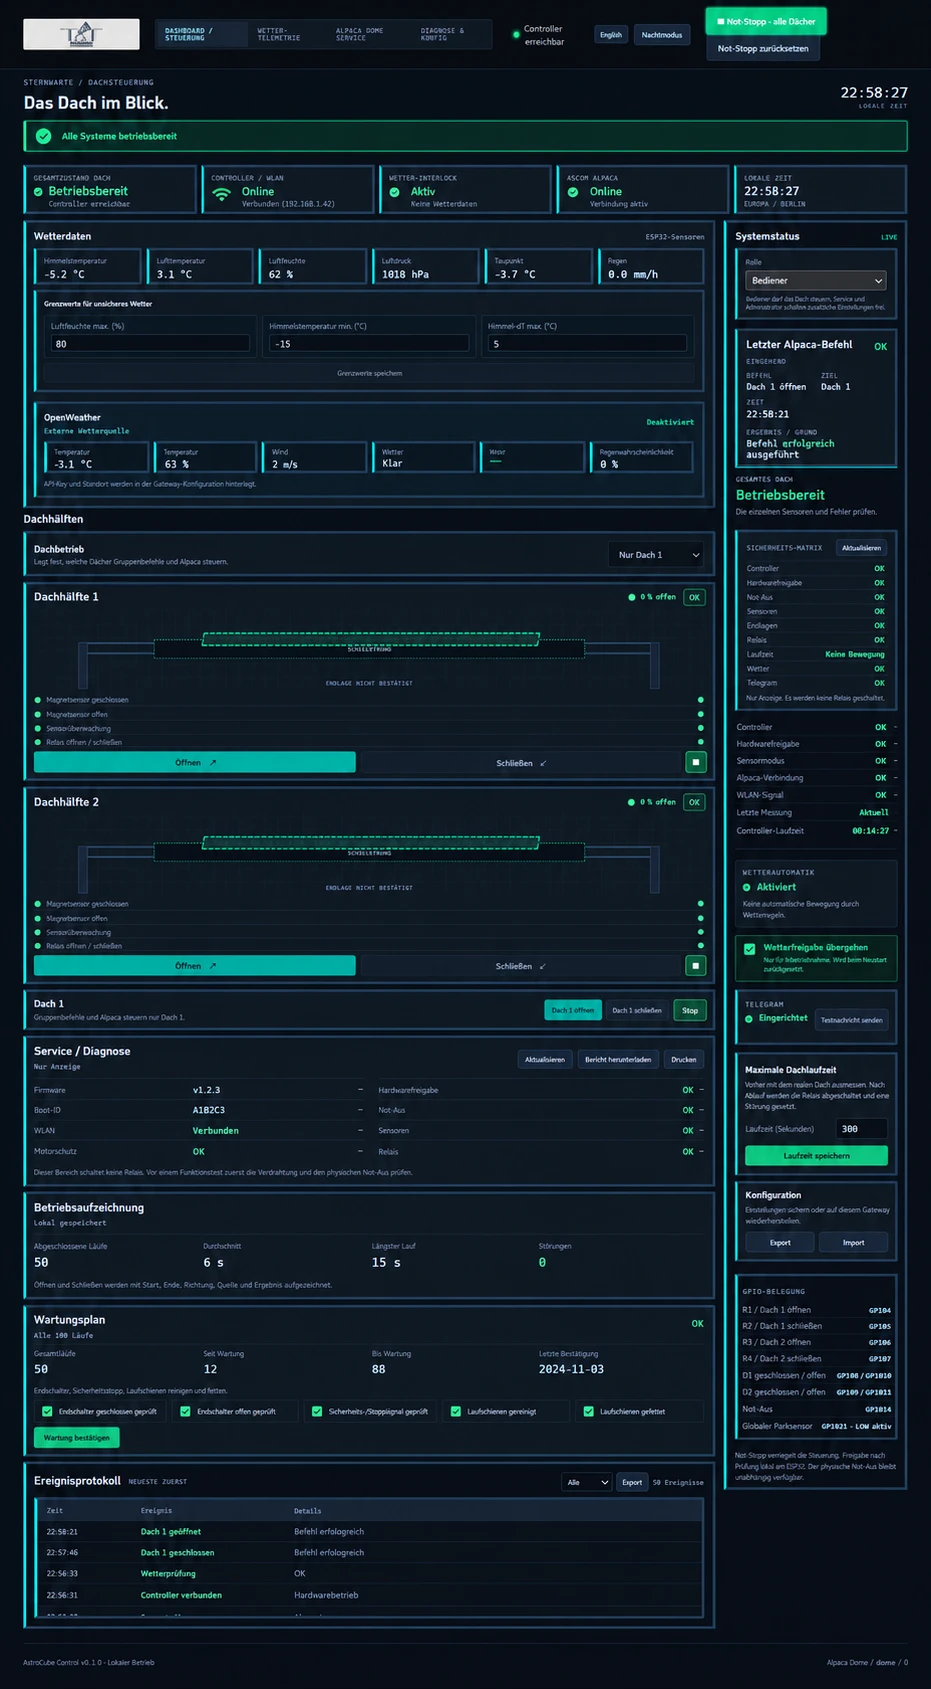Toggle Sicherheits-/Stoppsignal geprüft checkbox
This screenshot has height=1689, width=931.
317,1412
